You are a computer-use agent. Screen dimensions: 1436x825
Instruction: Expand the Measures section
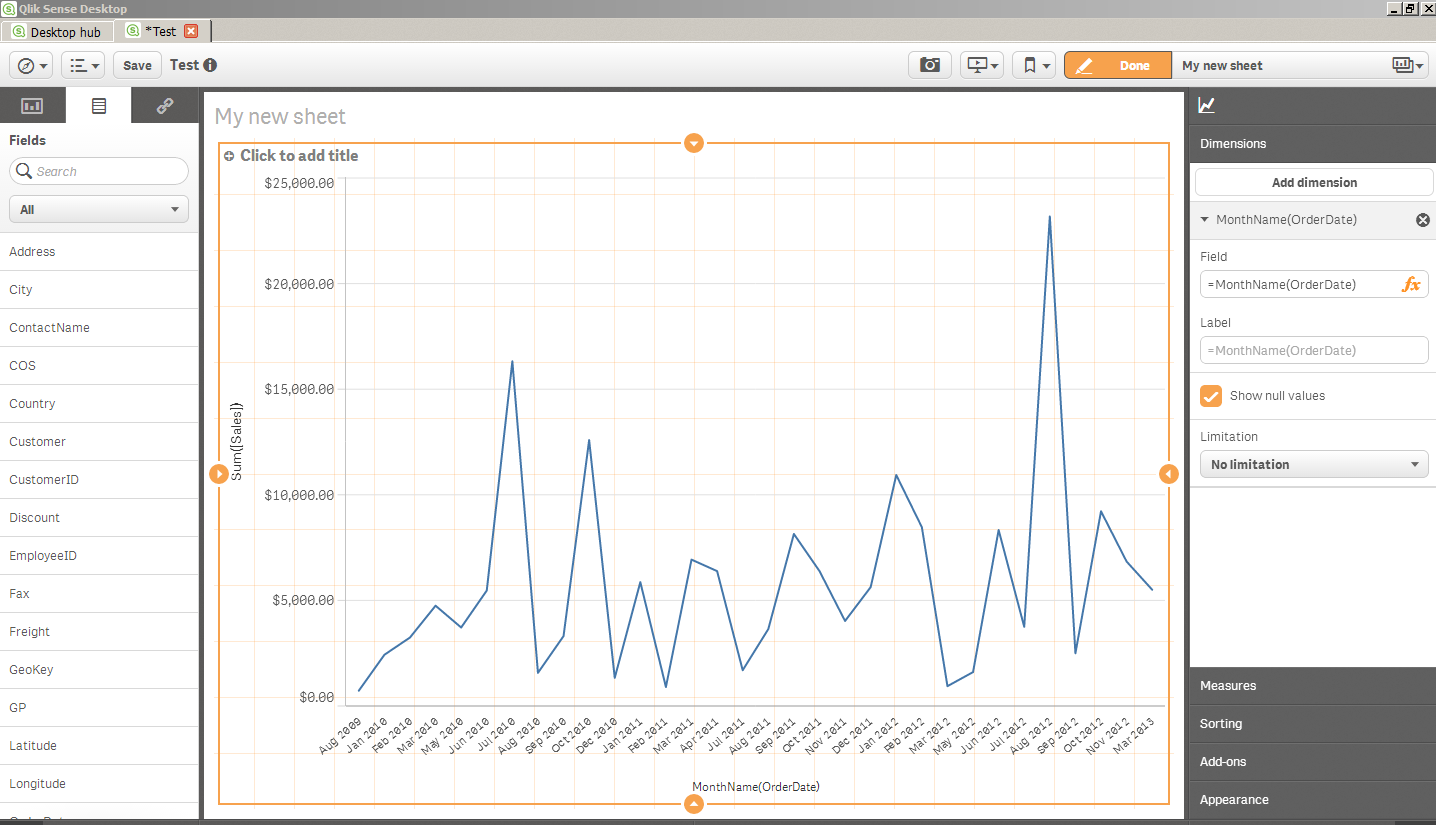click(1313, 686)
